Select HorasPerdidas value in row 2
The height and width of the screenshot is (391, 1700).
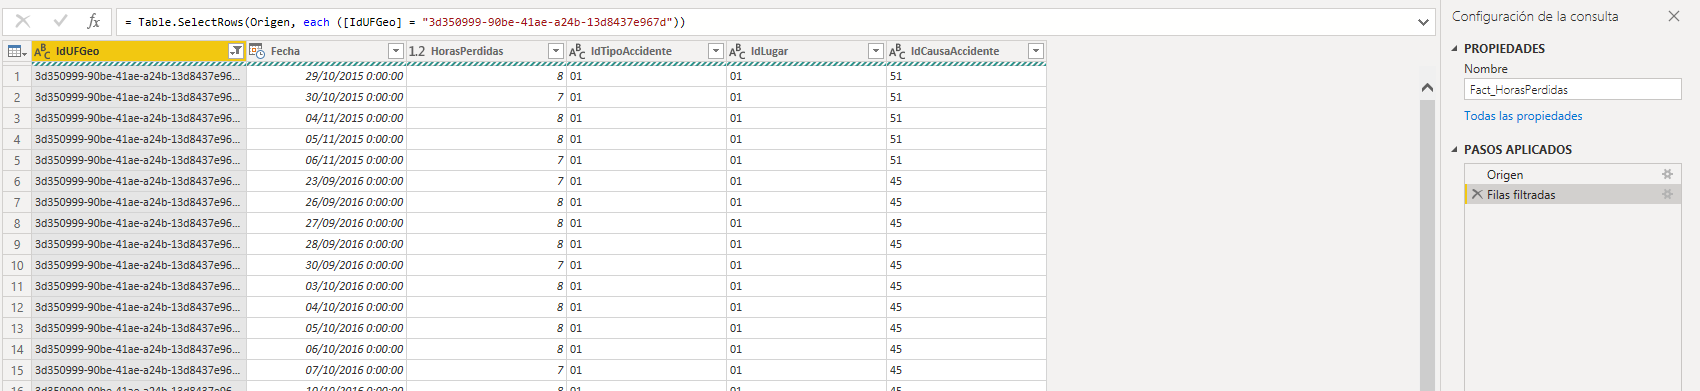pos(486,97)
